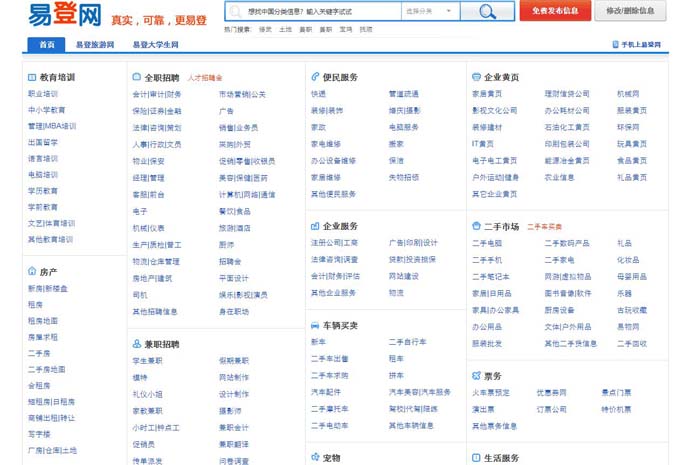Open the 失物招领 link
The height and width of the screenshot is (465, 690).
404,177
